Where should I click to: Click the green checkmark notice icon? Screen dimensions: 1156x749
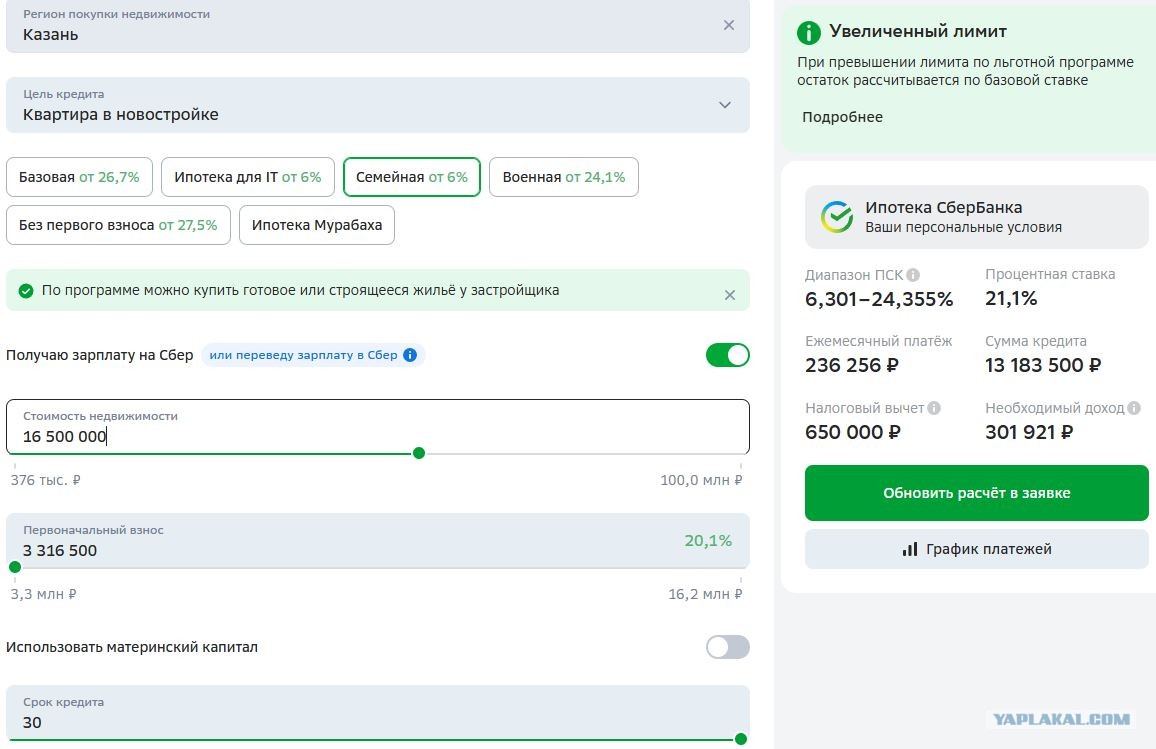[26, 290]
